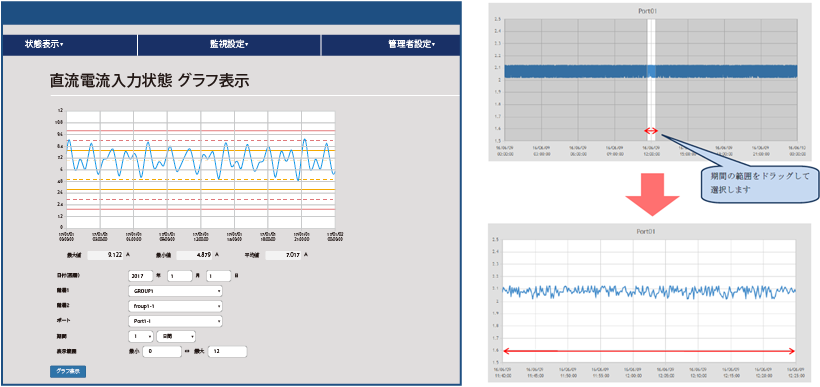Click the zoomed Port01 graph line
Screen dimensions: 820x387
[648, 291]
